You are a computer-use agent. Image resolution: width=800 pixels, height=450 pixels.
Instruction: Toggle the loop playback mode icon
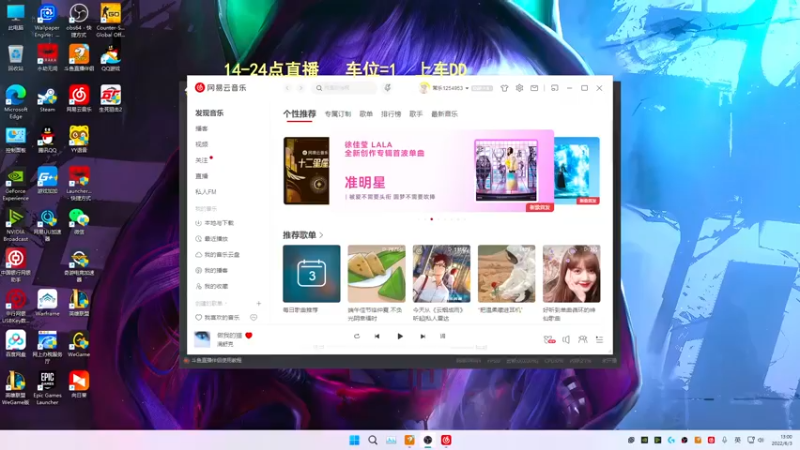[x=357, y=336]
